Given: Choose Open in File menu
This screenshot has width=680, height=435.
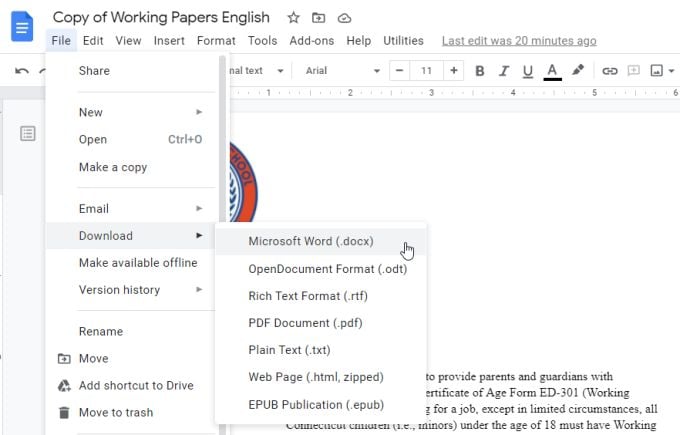Looking at the screenshot, I should 132,139.
